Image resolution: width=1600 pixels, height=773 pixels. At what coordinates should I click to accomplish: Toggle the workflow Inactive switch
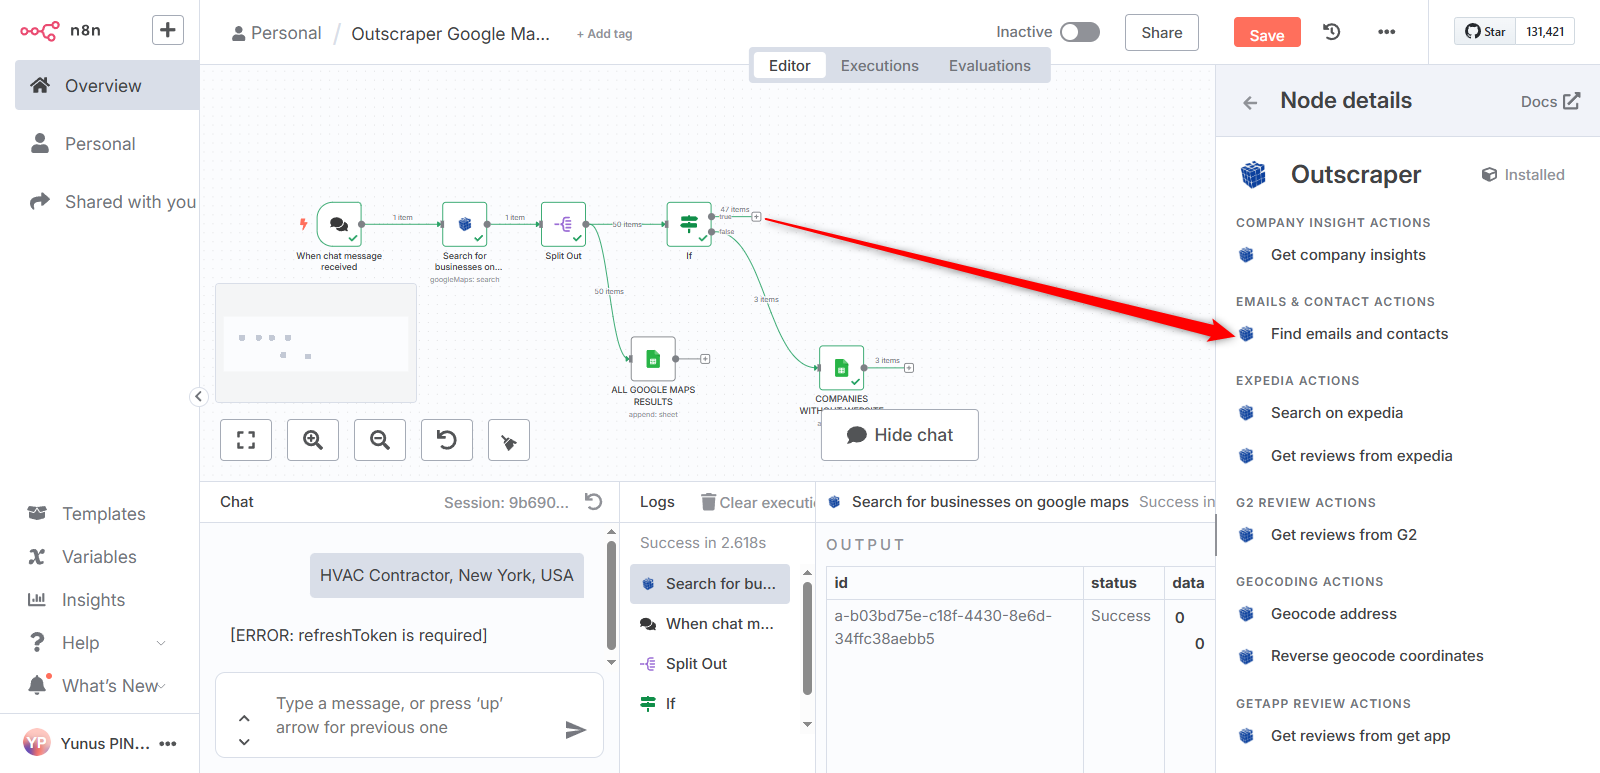click(x=1080, y=32)
